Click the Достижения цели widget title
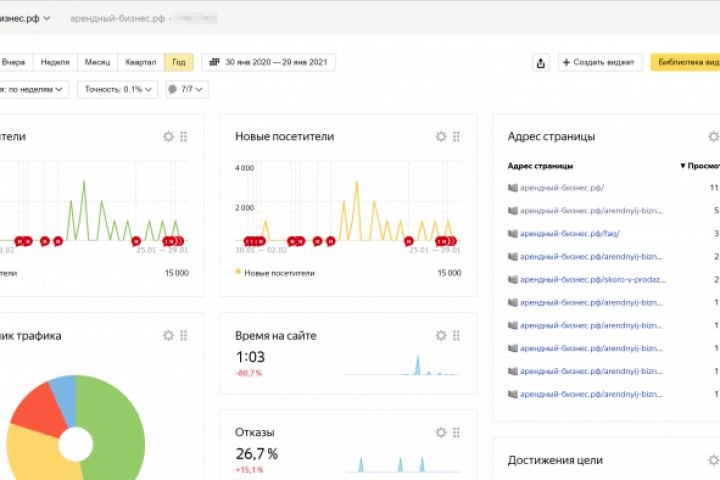This screenshot has width=720, height=480. [x=555, y=460]
